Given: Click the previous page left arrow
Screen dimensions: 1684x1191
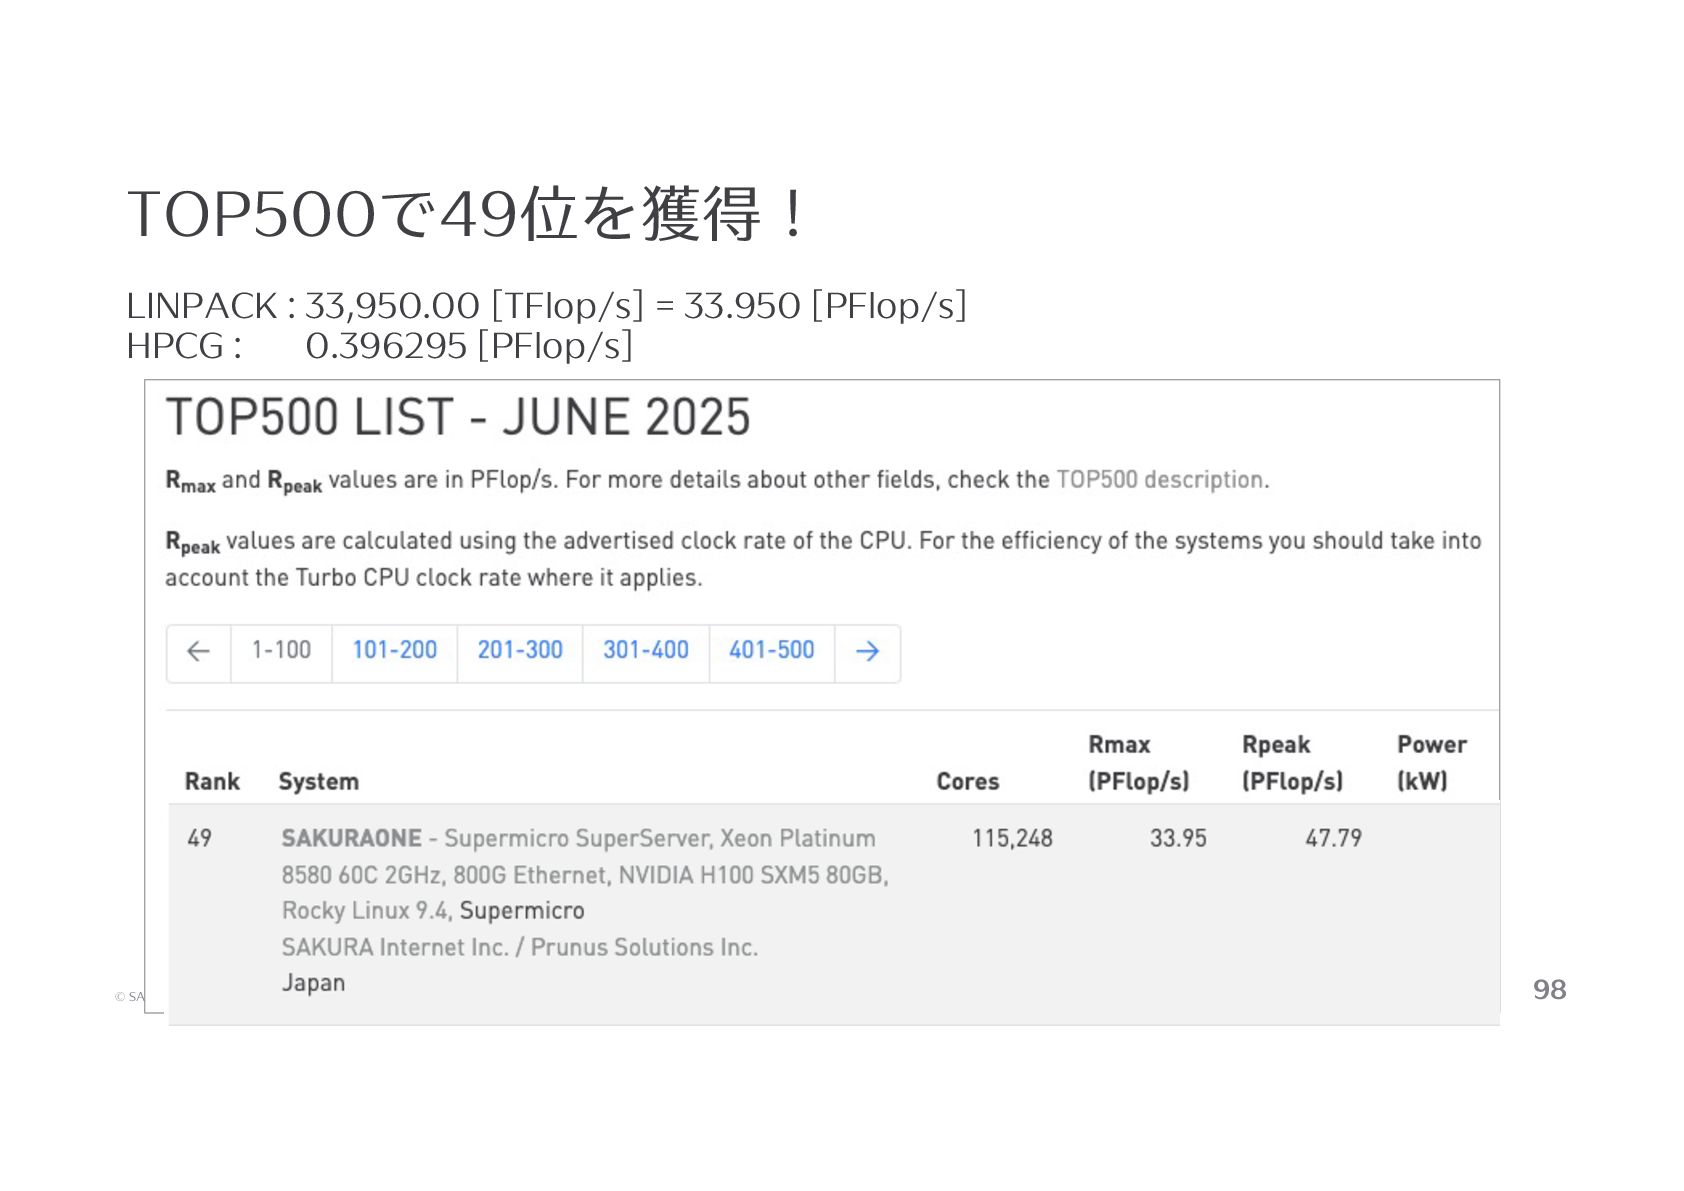Looking at the screenshot, I should tap(198, 652).
